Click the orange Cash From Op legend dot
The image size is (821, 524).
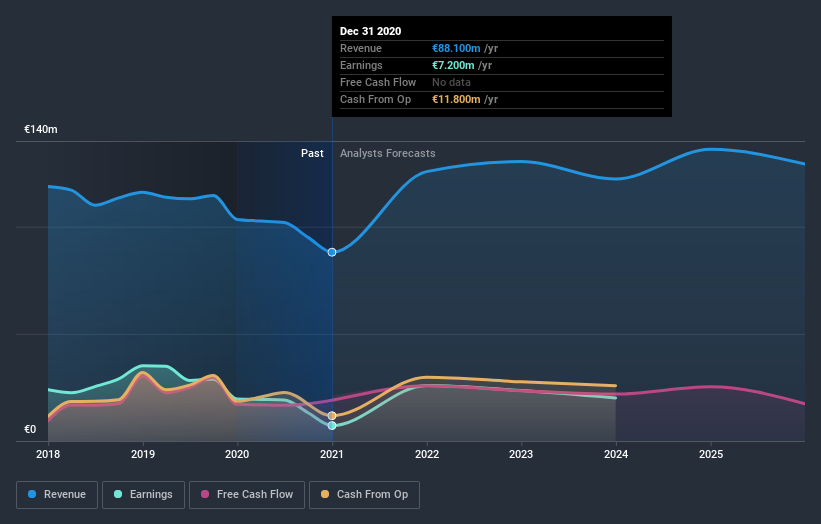click(x=325, y=494)
